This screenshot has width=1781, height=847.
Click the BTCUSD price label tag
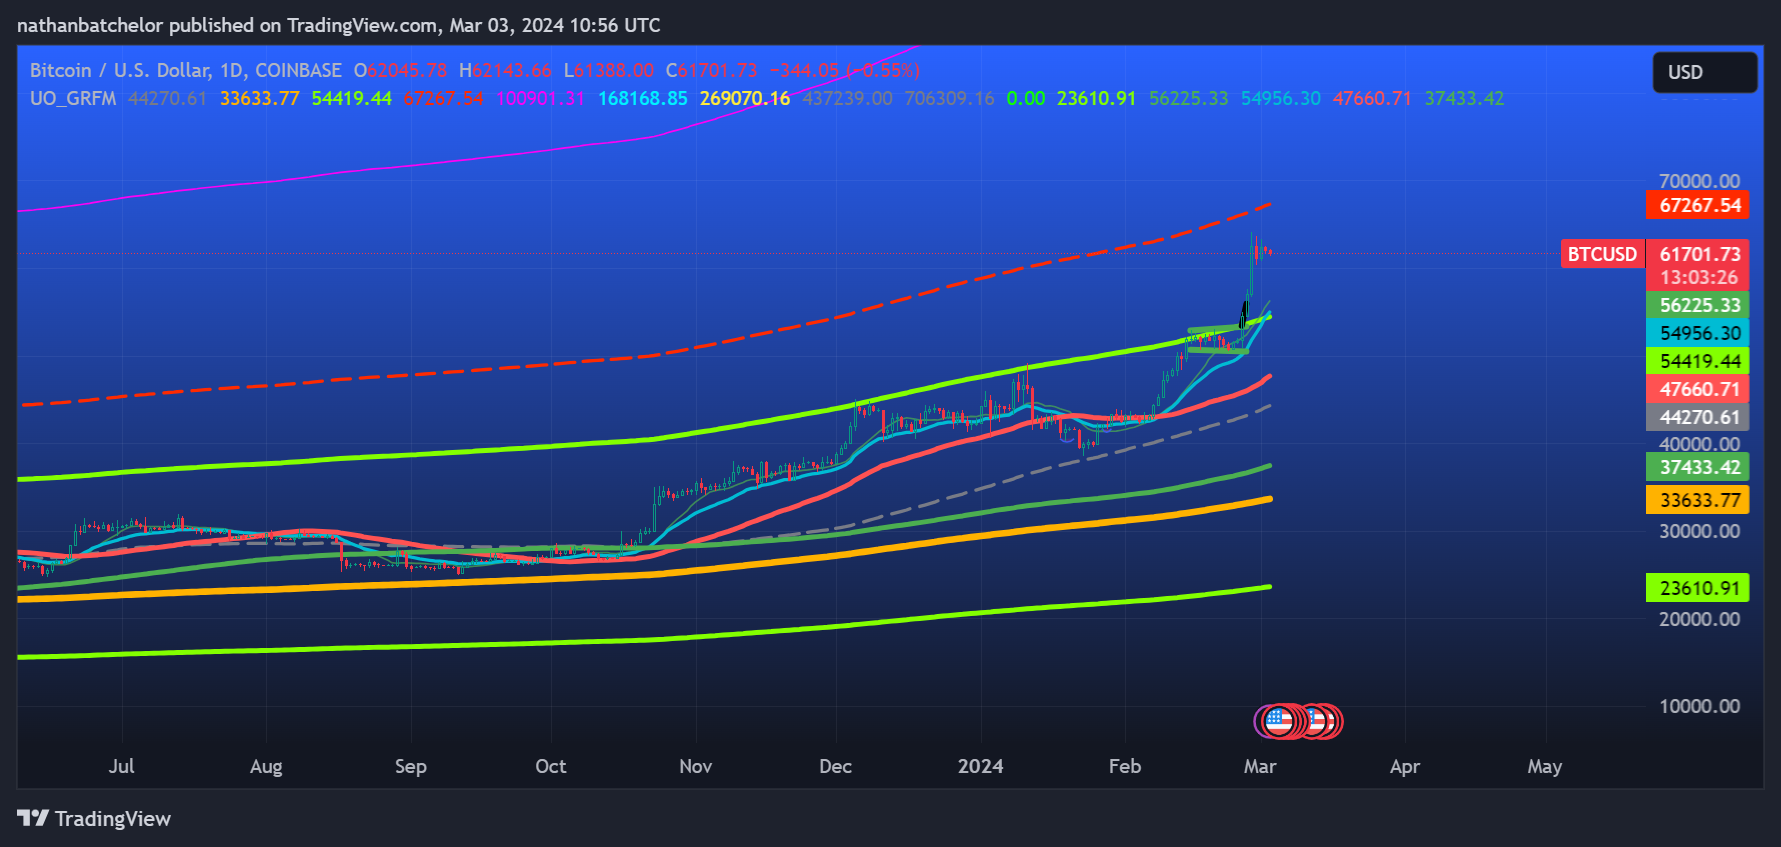tap(1602, 254)
